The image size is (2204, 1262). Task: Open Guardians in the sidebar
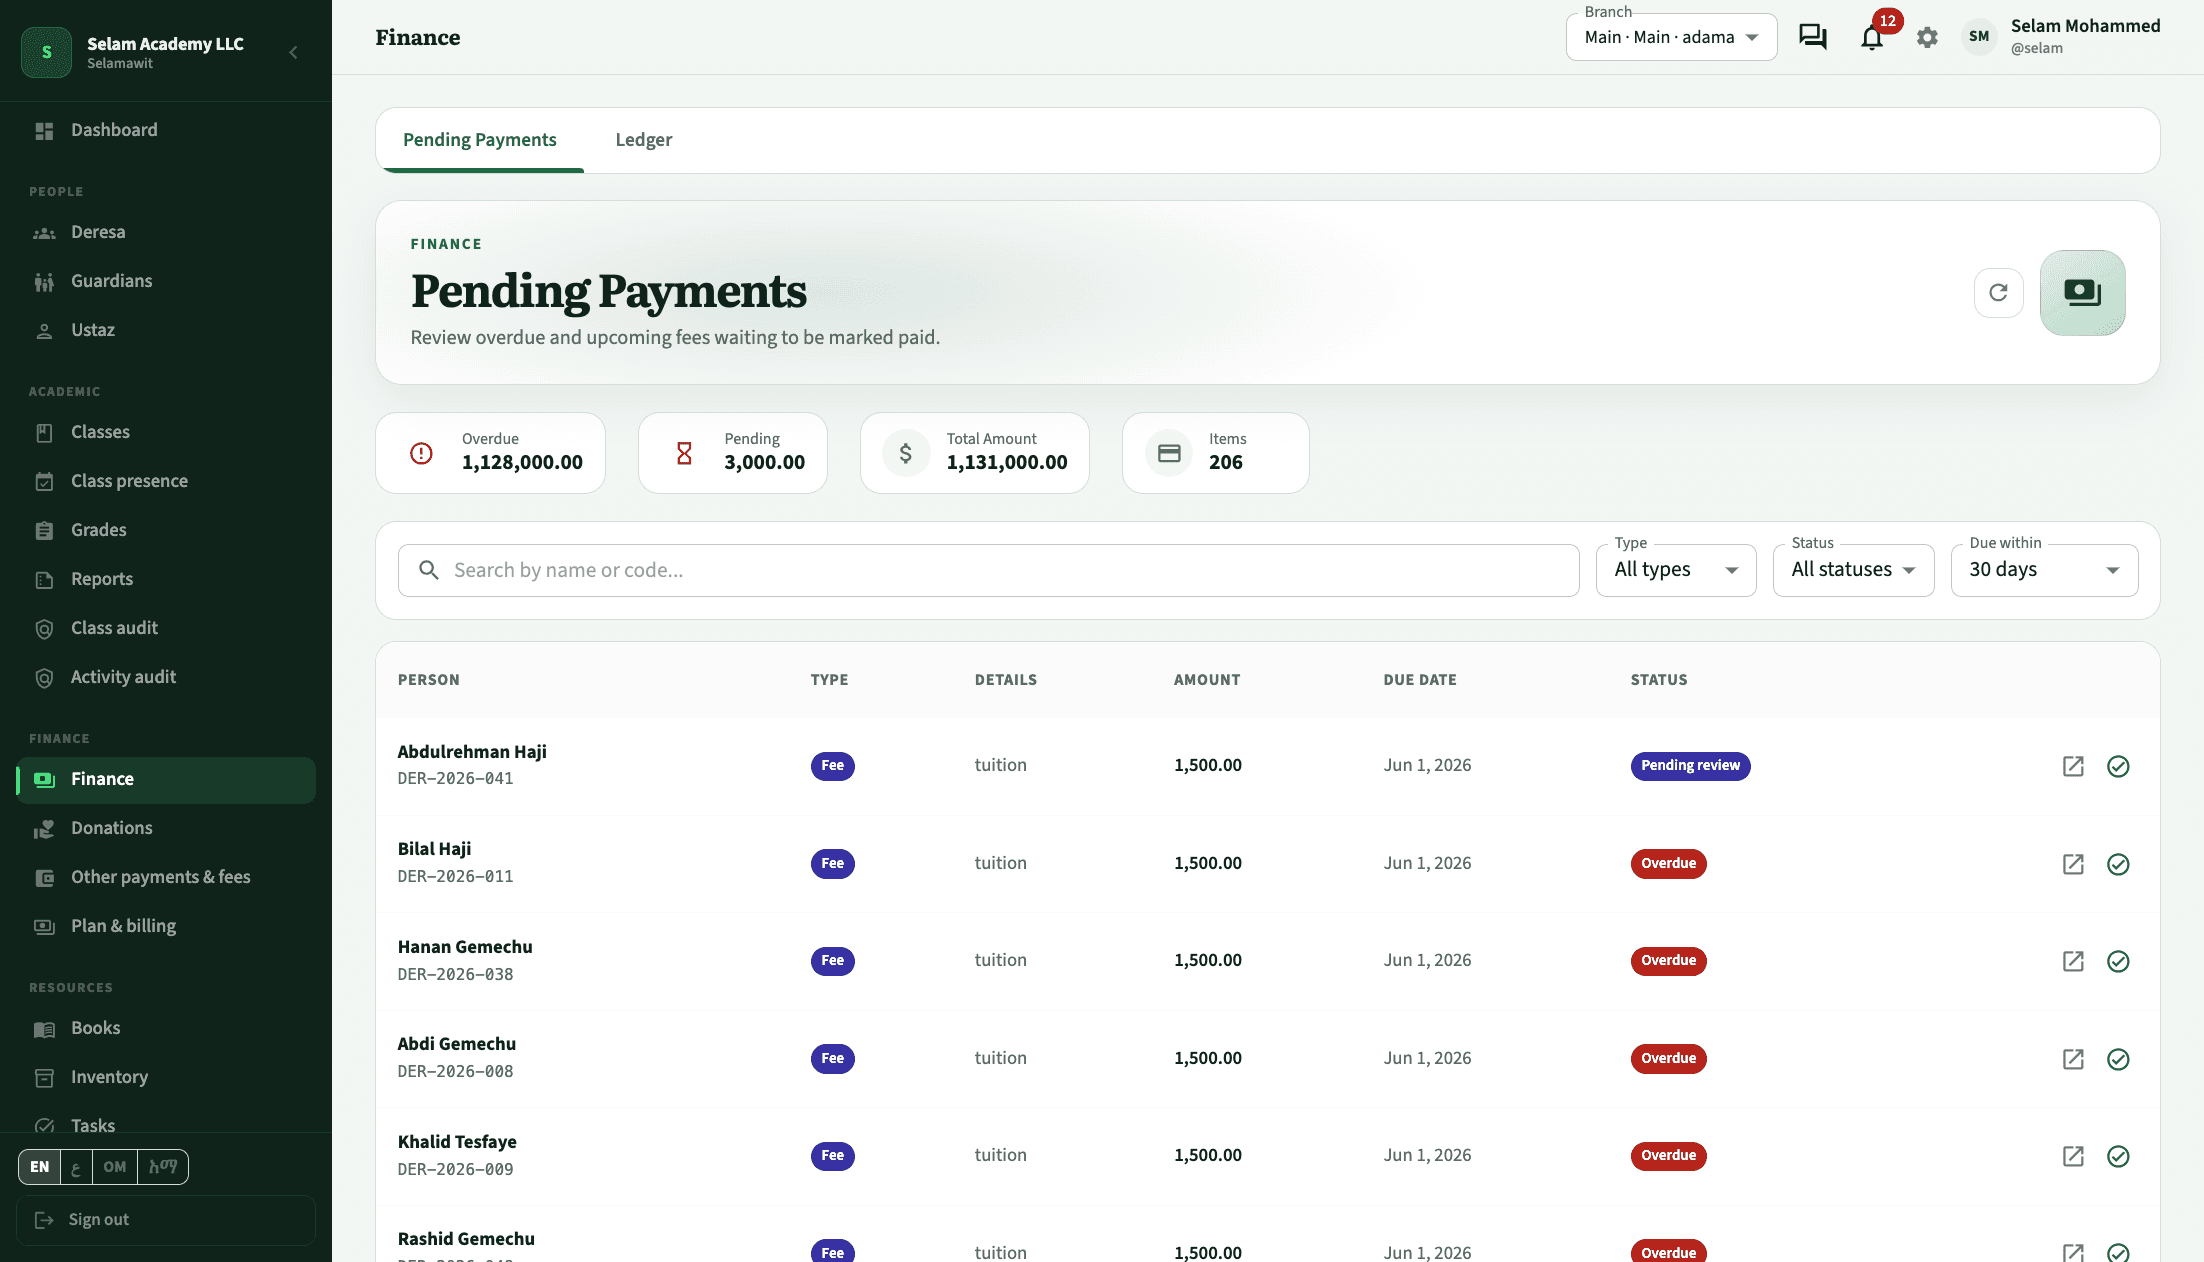(166, 281)
